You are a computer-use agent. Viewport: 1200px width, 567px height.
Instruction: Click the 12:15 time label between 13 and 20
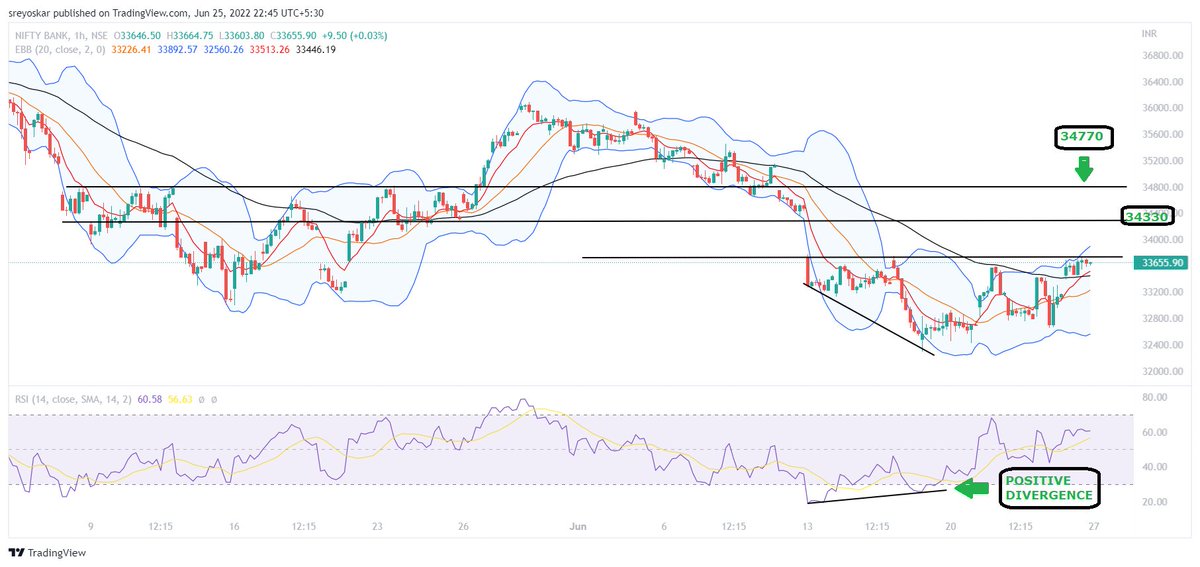point(877,524)
